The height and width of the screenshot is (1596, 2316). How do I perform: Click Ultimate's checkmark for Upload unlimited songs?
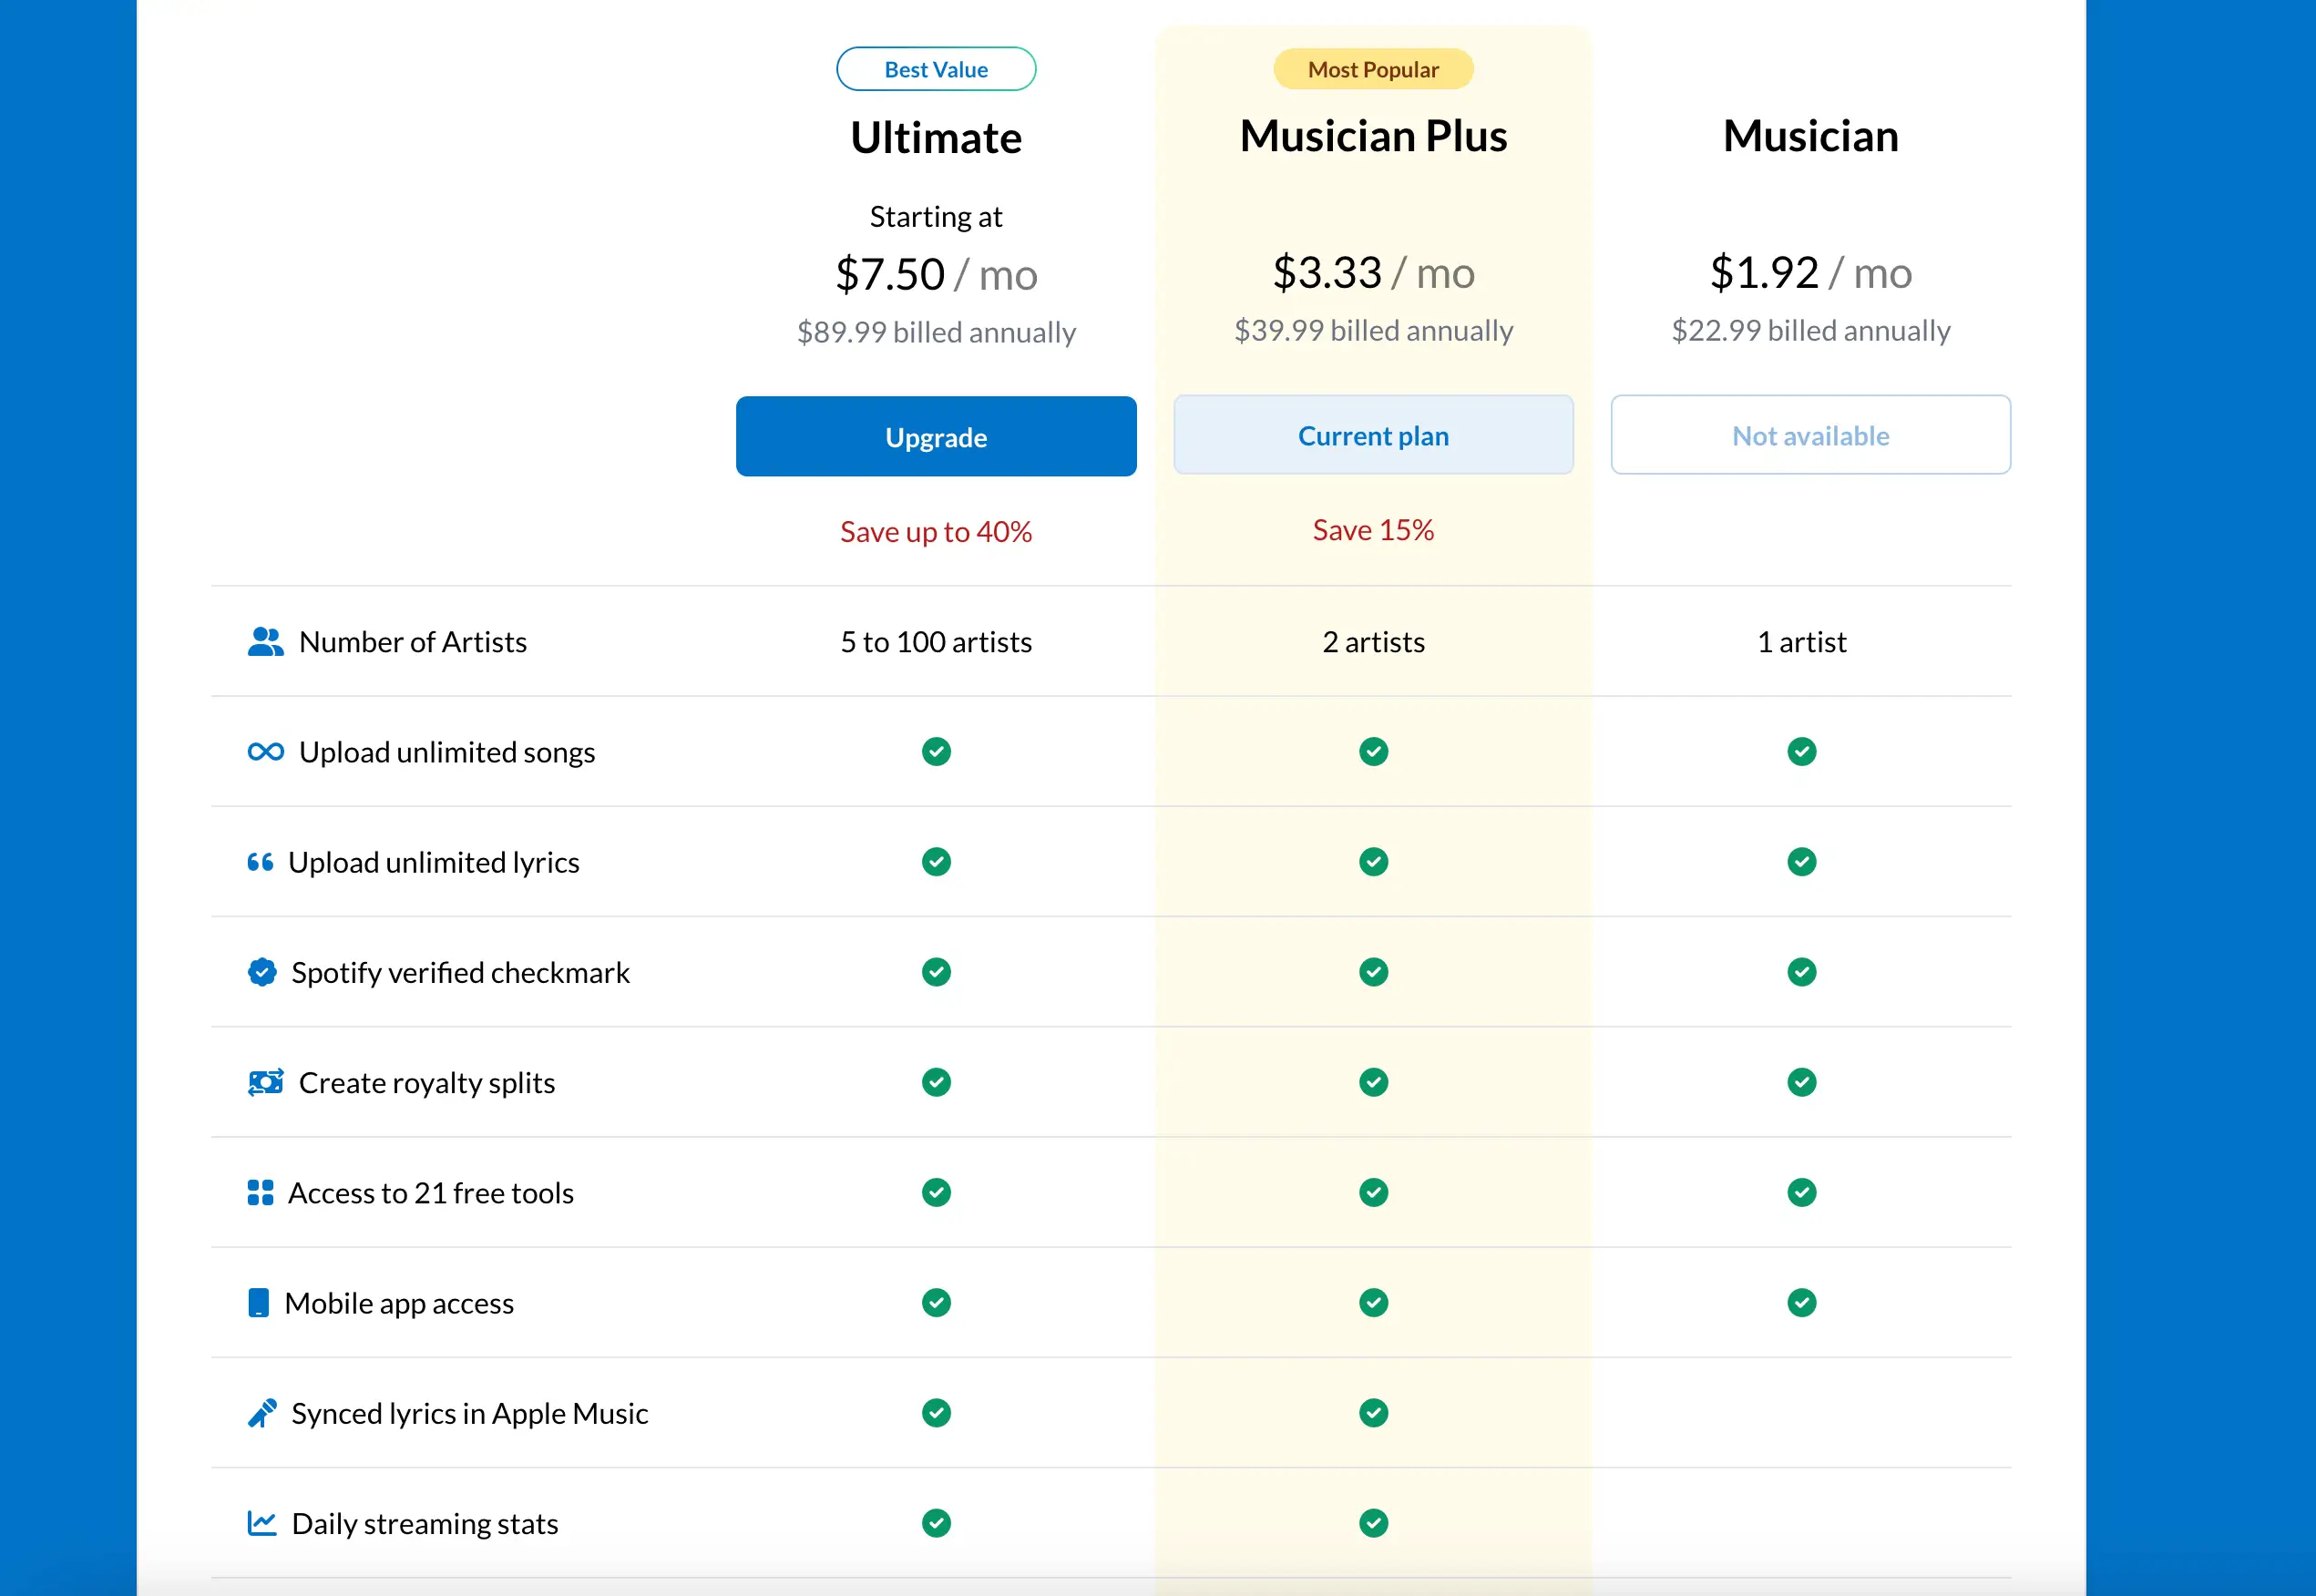[x=936, y=751]
